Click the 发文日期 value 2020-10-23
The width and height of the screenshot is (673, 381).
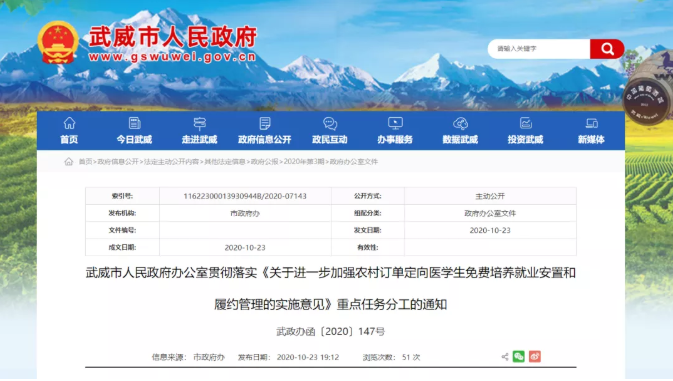click(490, 230)
